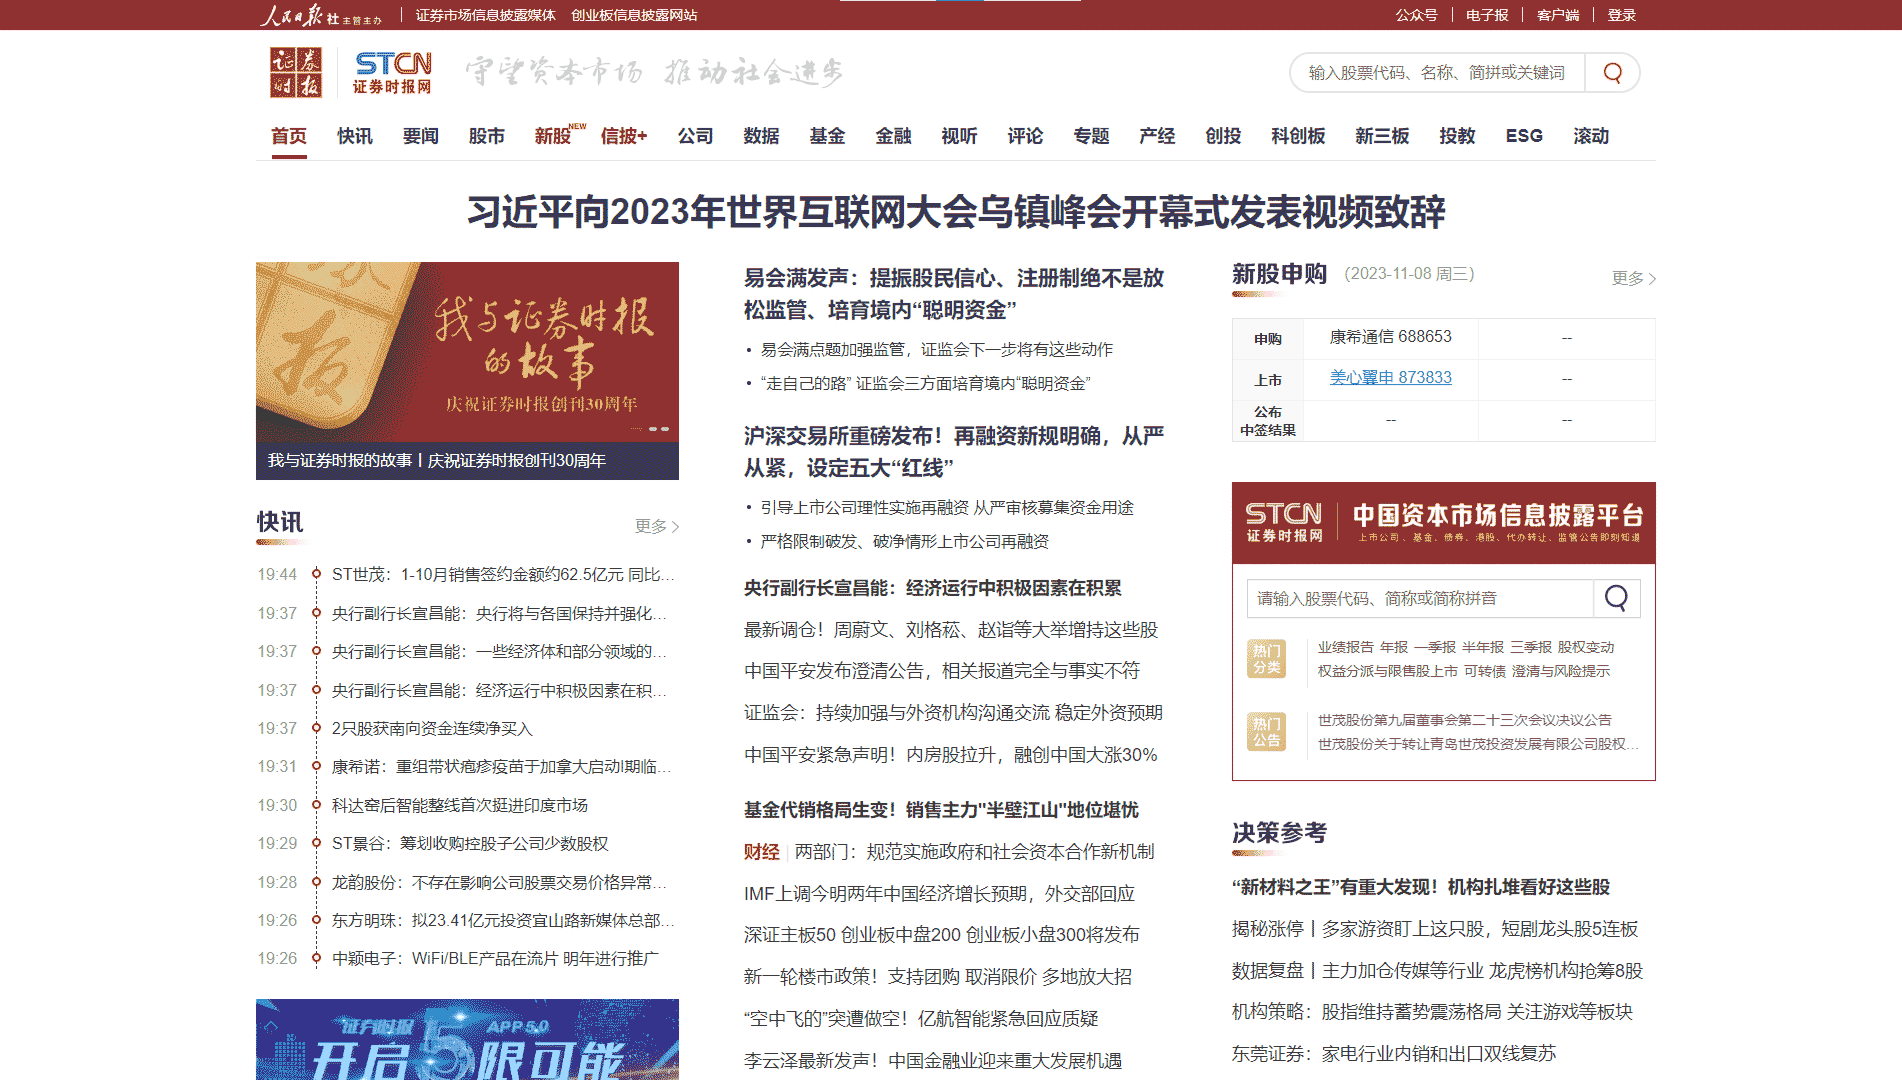1902x1080 pixels.
Task: Expand 更多 next to 快讯
Action: tap(657, 526)
